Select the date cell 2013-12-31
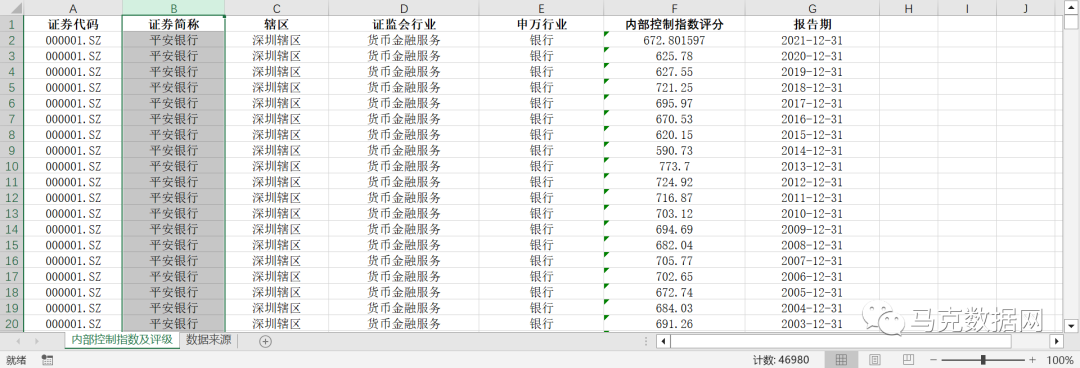The height and width of the screenshot is (368, 1080). 812,166
